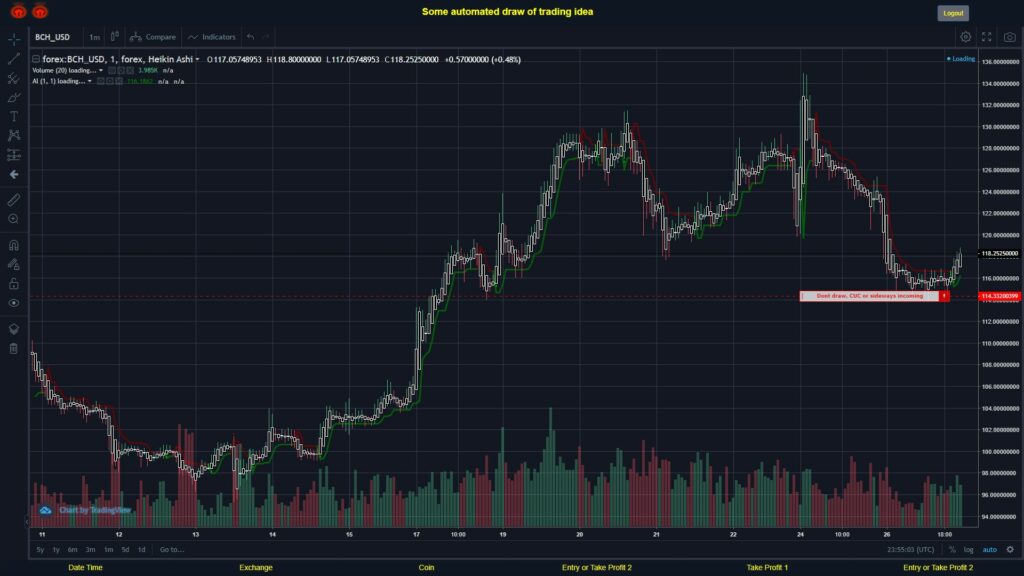Open axis settings gear at bottom right
The height and width of the screenshot is (576, 1024).
pyautogui.click(x=1010, y=550)
